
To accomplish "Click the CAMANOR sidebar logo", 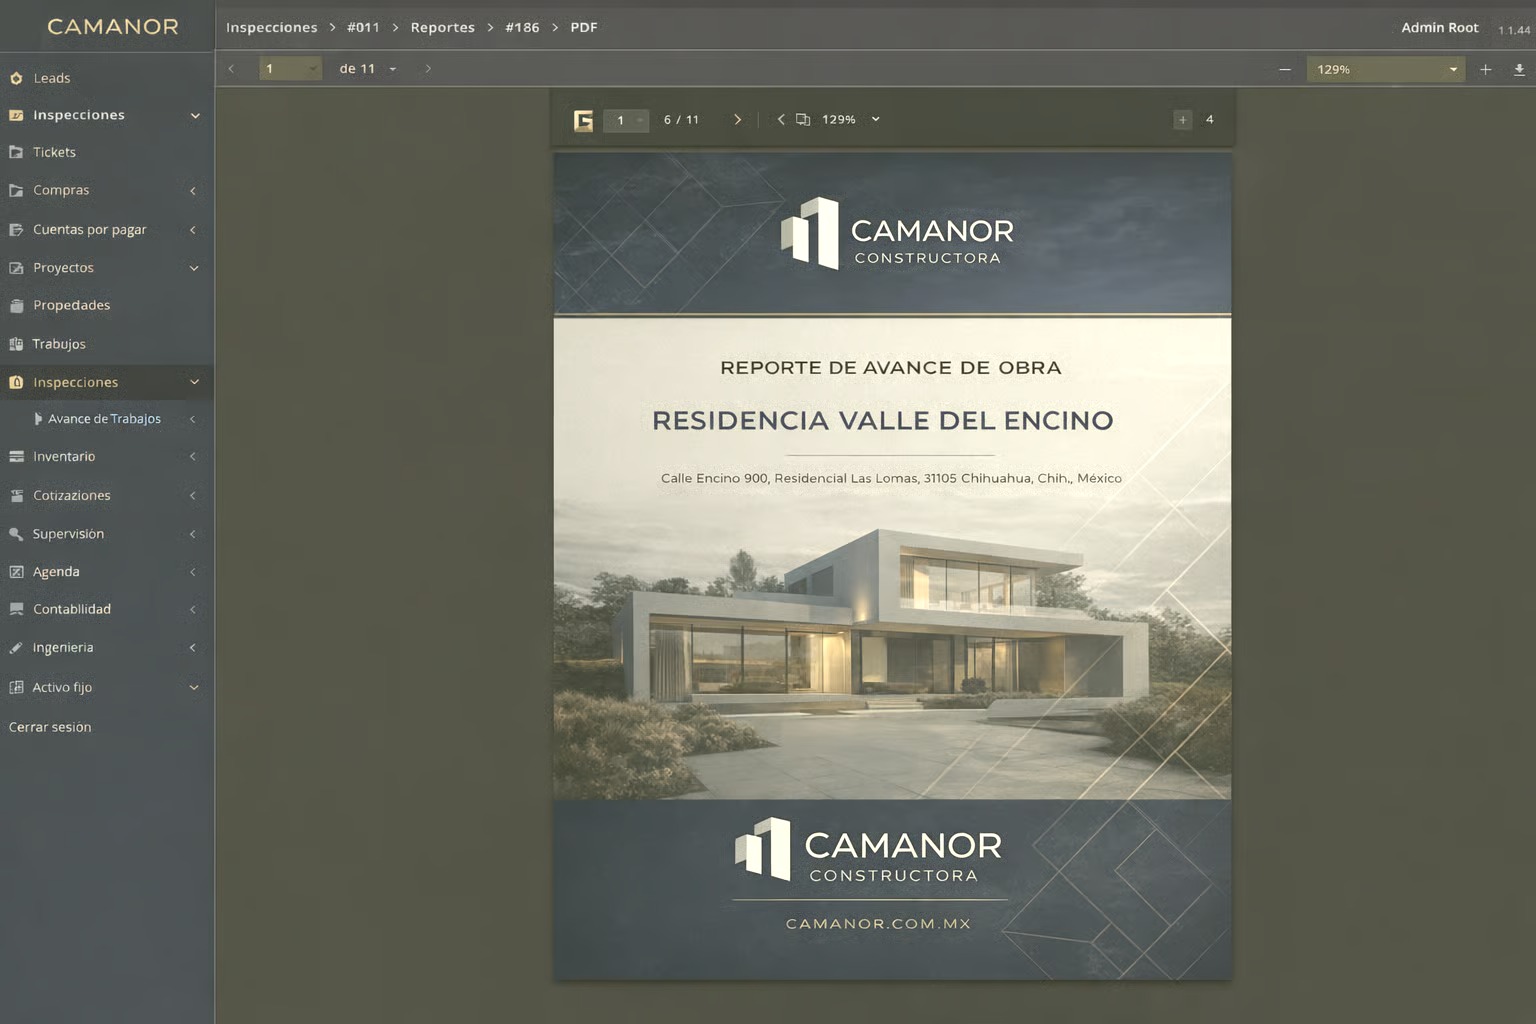I will [x=113, y=26].
